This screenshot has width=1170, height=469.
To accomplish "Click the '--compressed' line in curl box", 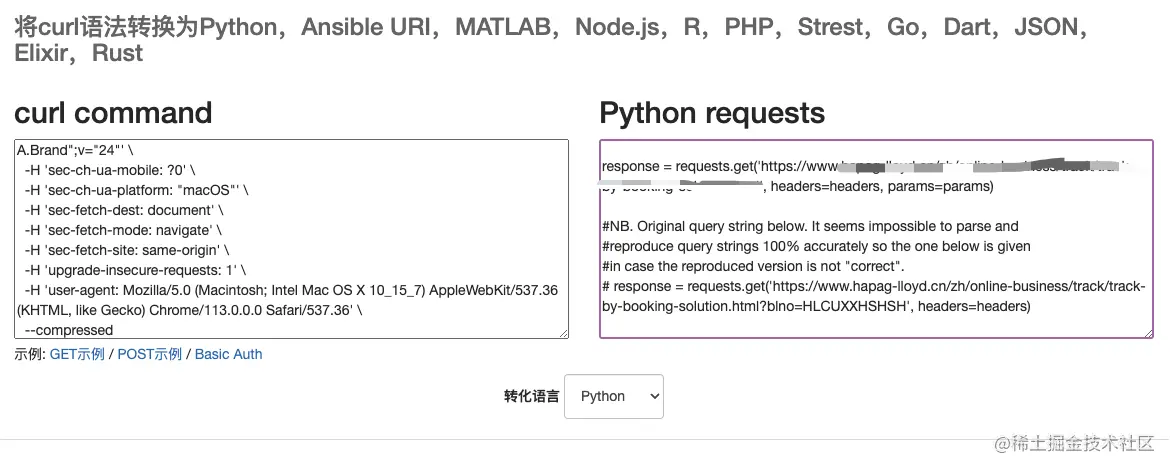I will (69, 330).
